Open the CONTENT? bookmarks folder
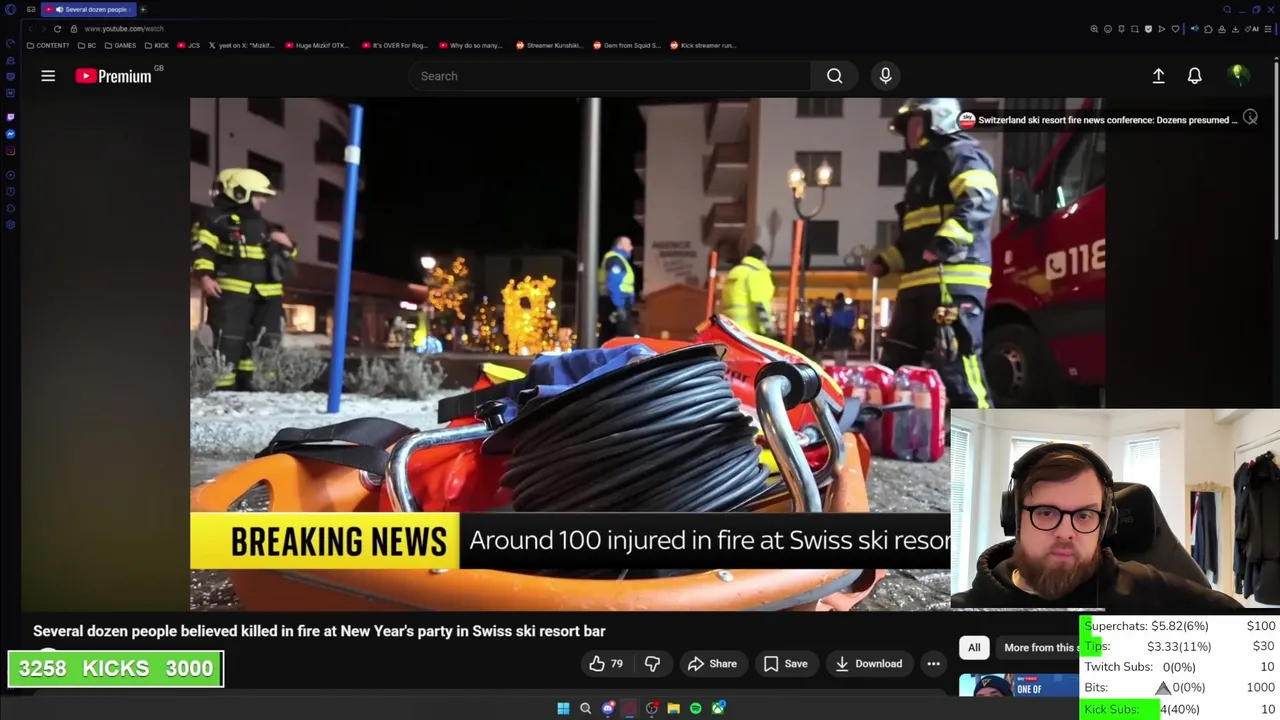 pos(48,45)
